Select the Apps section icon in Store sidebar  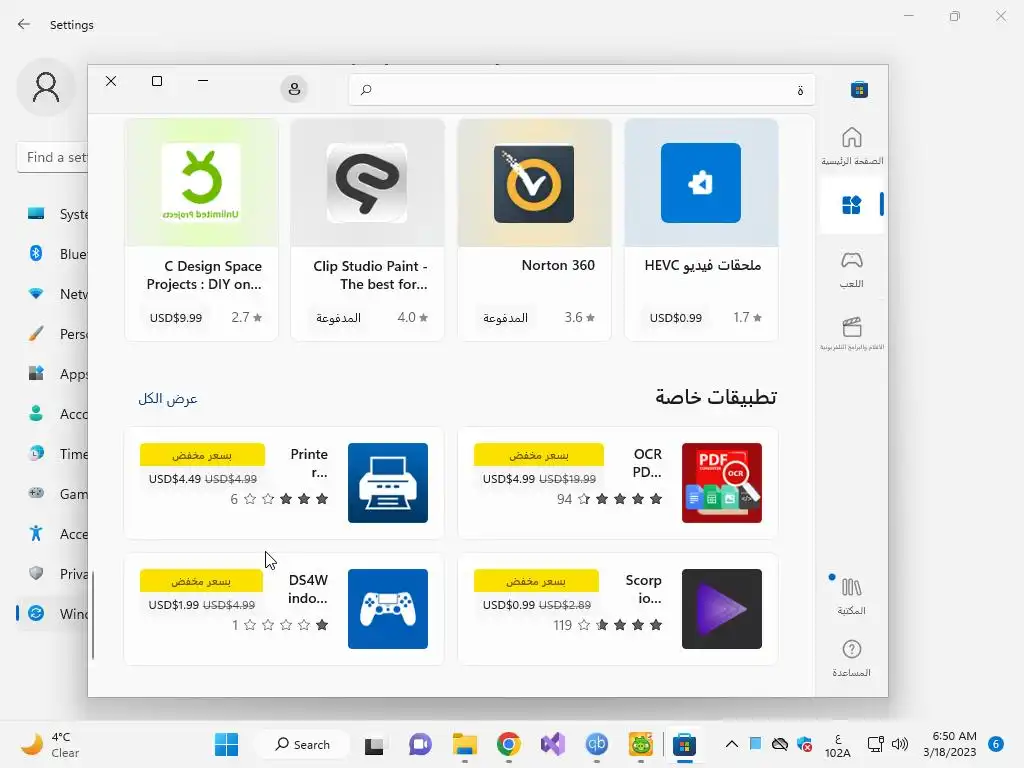point(852,205)
